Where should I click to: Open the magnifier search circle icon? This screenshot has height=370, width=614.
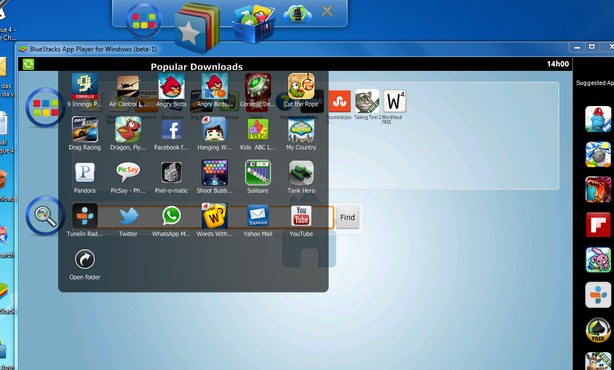click(45, 216)
